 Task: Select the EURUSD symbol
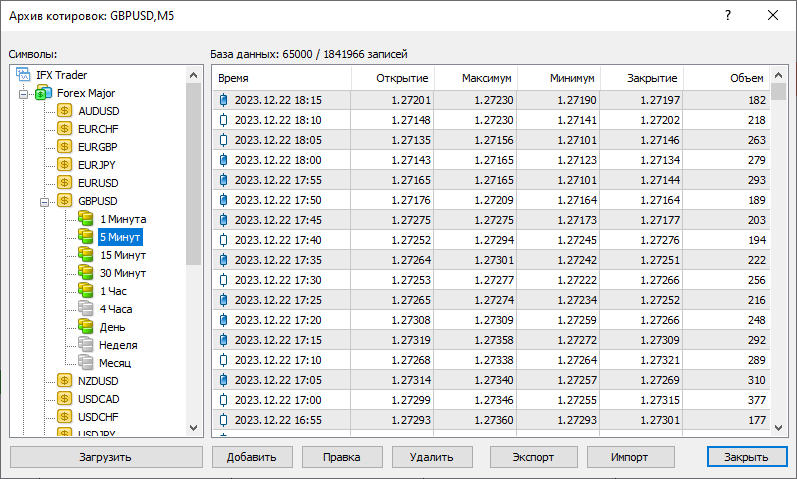(98, 183)
